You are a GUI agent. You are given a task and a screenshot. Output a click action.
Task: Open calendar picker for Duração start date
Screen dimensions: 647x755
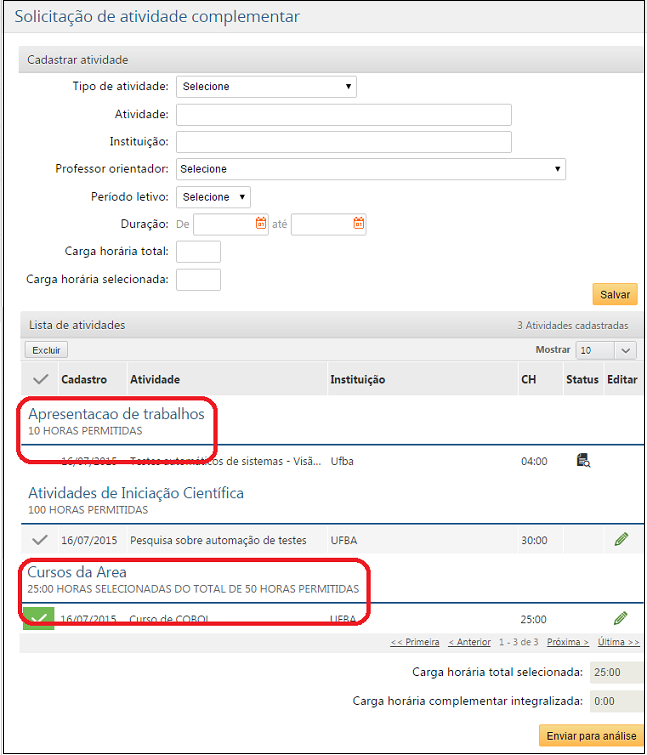(261, 223)
